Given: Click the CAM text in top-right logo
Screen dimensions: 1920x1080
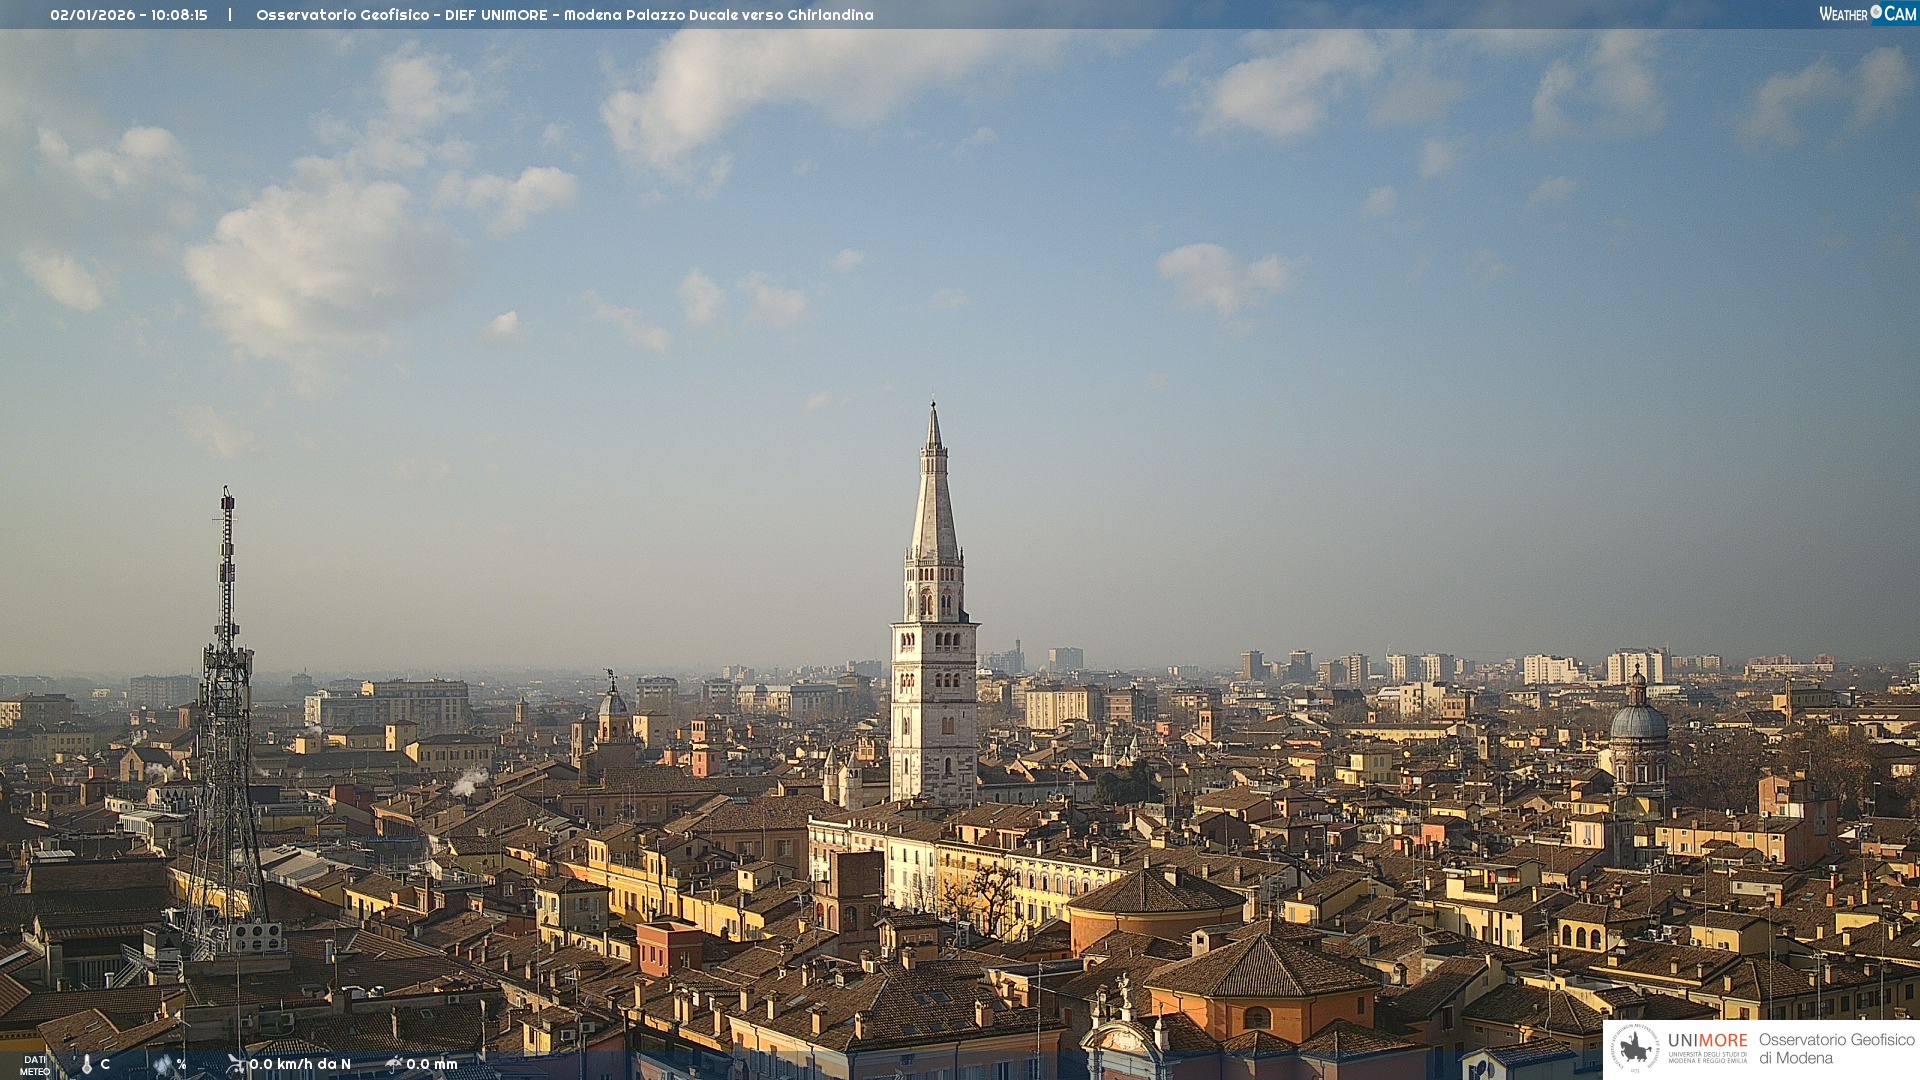Looking at the screenshot, I should (x=1900, y=14).
